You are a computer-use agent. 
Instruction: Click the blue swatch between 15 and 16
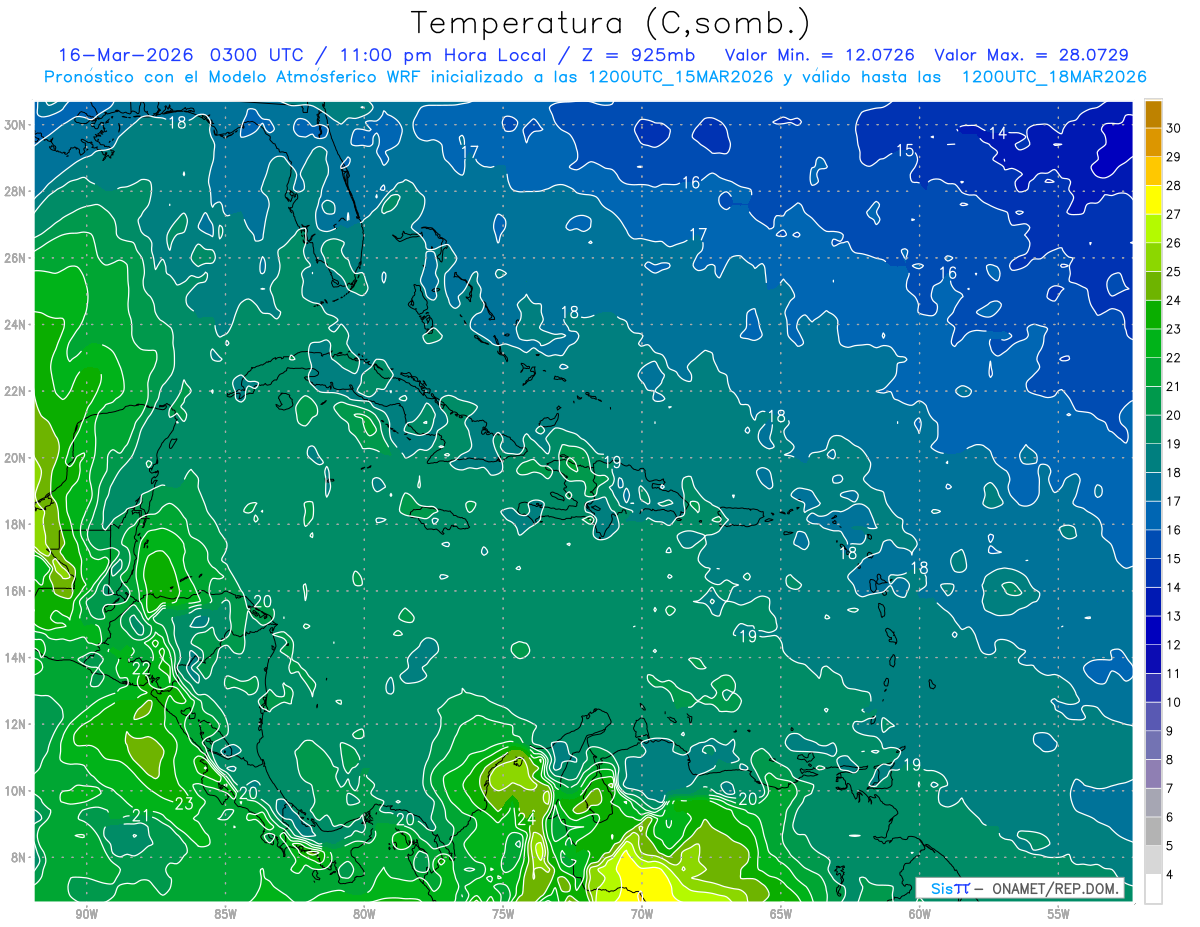[1153, 545]
